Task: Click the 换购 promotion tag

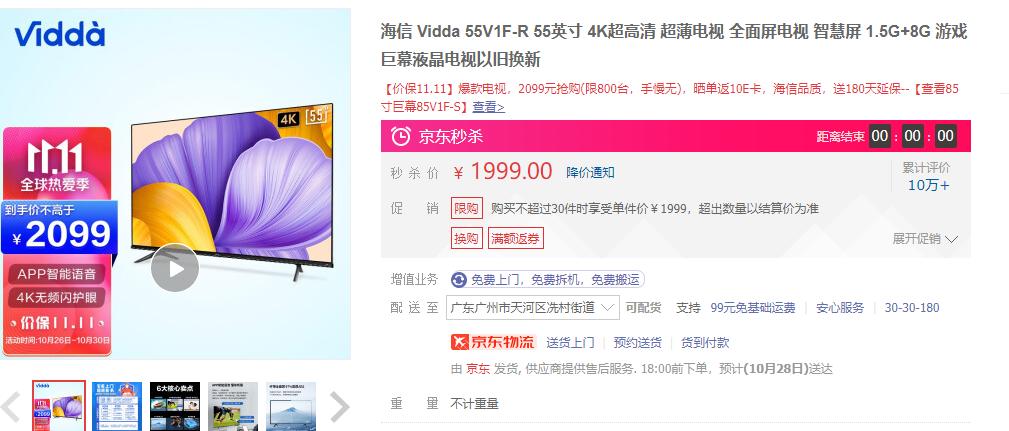Action: [467, 239]
